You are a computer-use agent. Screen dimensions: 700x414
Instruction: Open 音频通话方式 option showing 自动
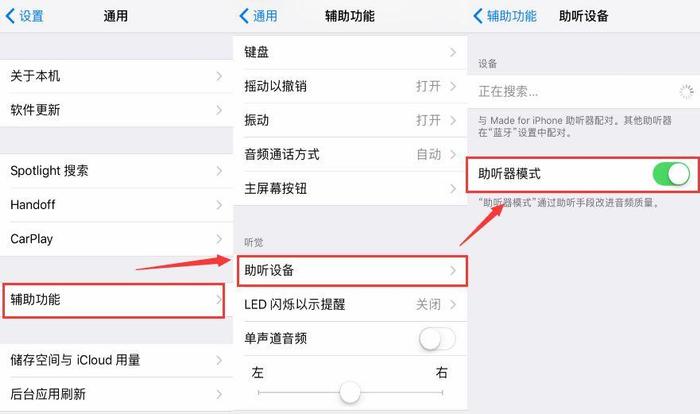click(350, 155)
